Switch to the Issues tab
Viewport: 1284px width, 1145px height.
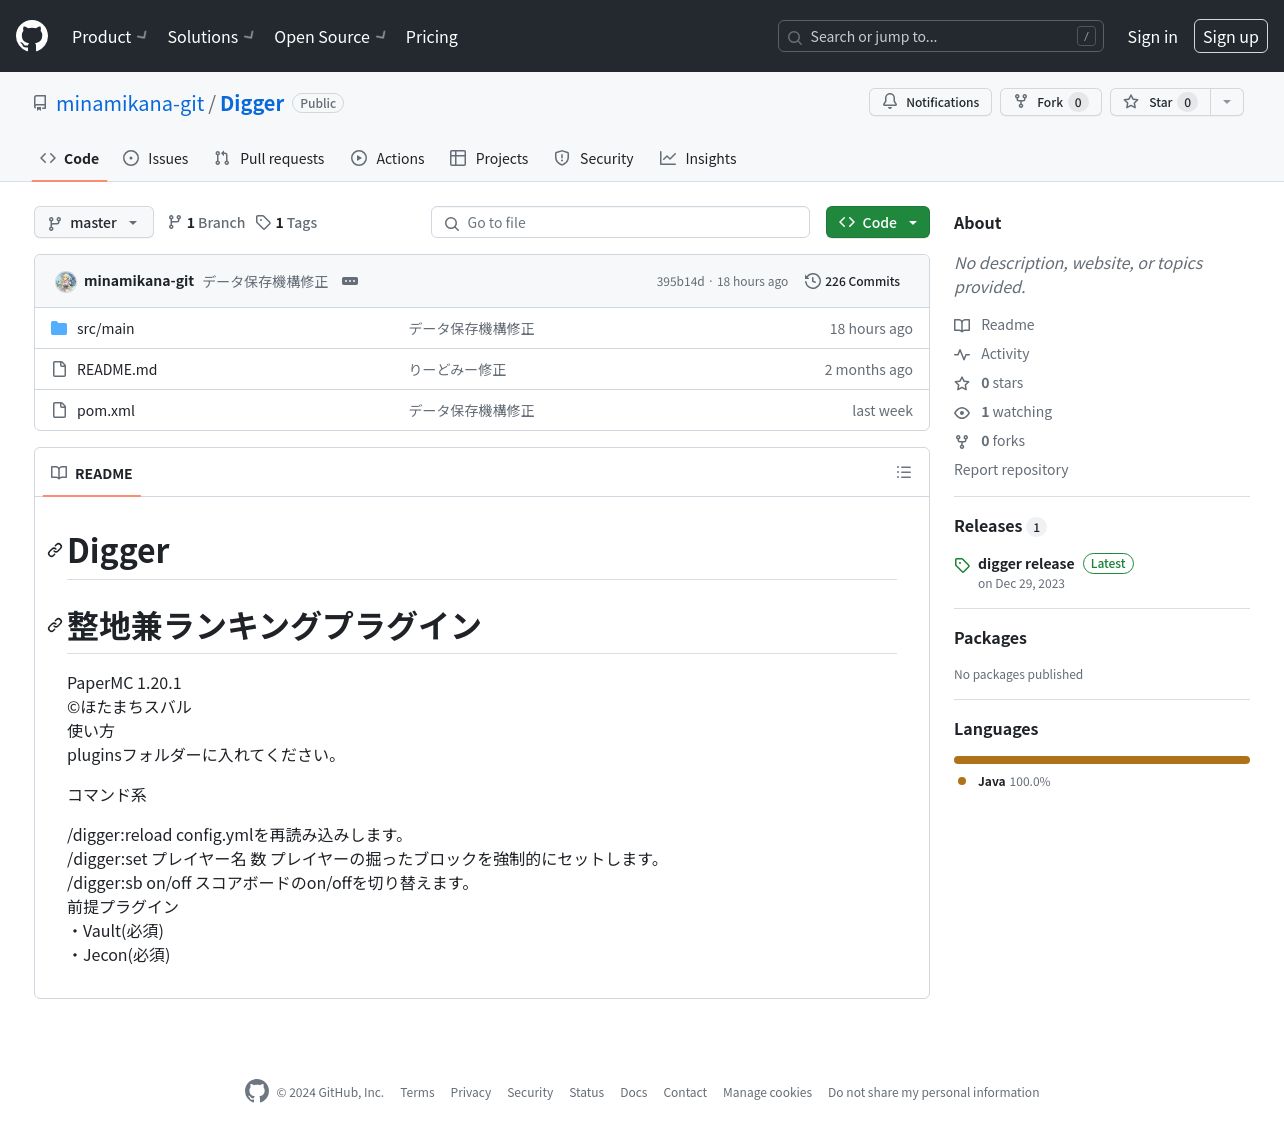(x=155, y=158)
